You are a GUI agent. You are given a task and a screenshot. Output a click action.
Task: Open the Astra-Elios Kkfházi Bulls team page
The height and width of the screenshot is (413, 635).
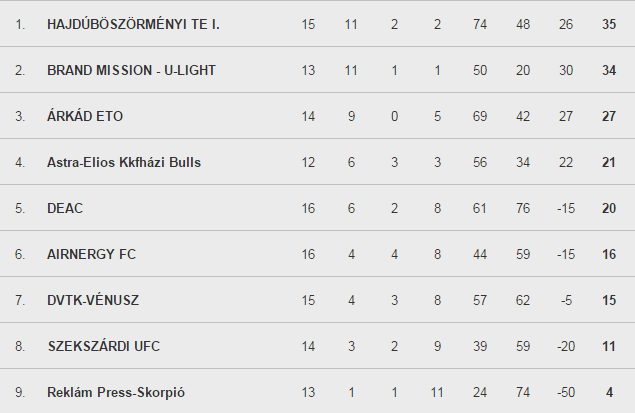[124, 162]
